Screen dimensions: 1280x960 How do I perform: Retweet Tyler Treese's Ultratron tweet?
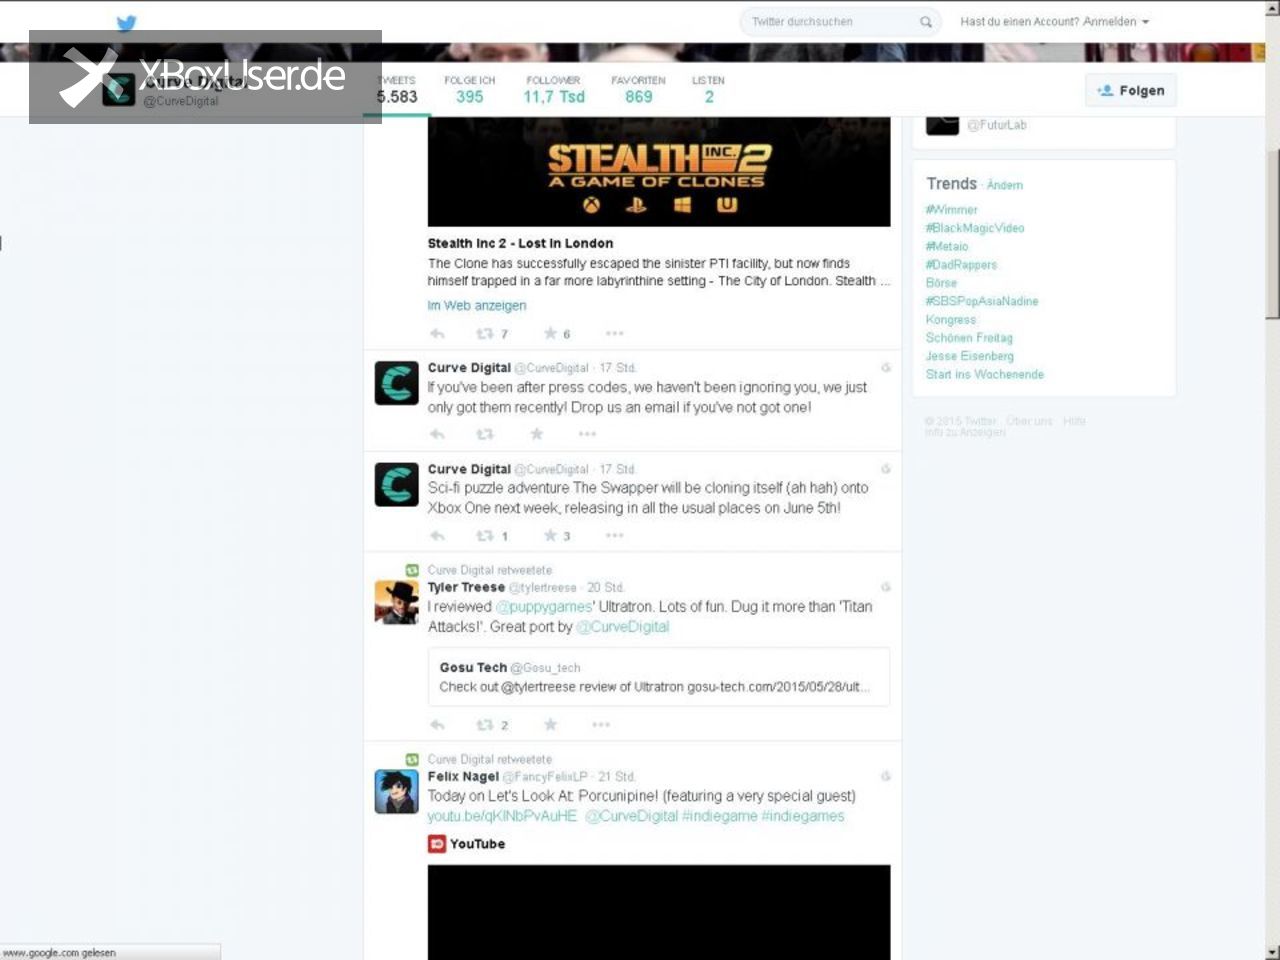click(485, 725)
